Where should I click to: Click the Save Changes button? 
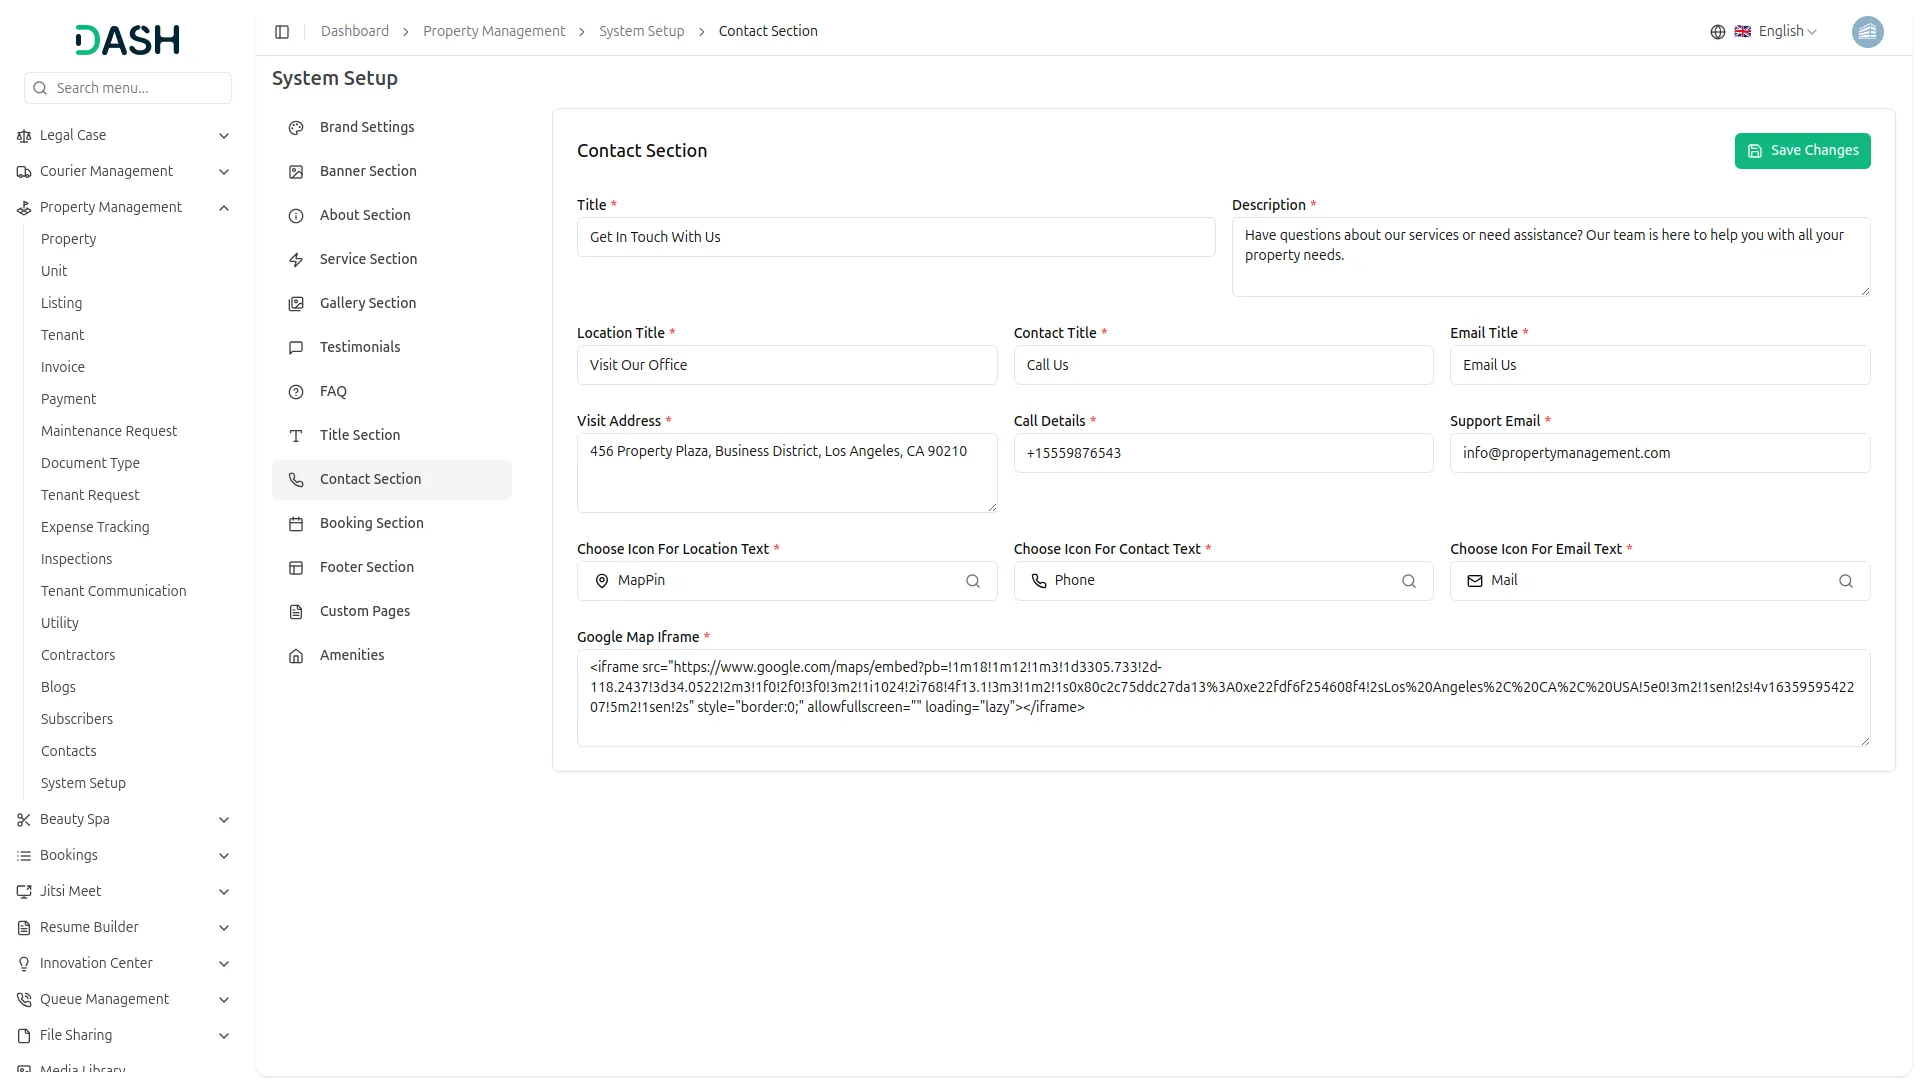[x=1801, y=151]
